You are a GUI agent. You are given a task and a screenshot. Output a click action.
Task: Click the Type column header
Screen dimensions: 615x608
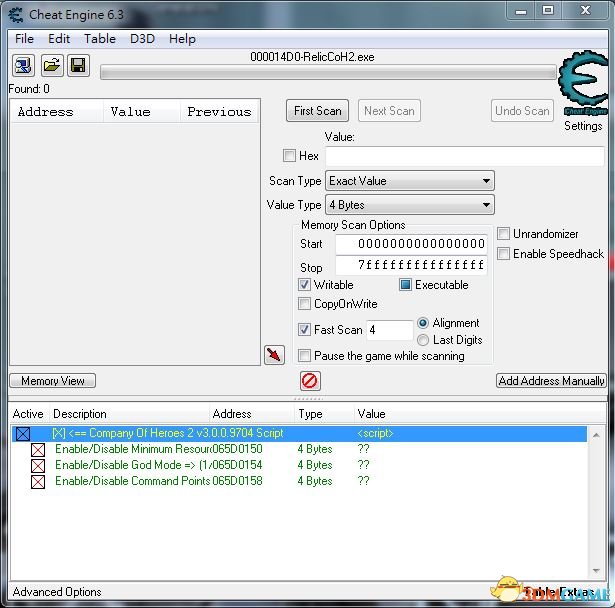click(x=324, y=414)
